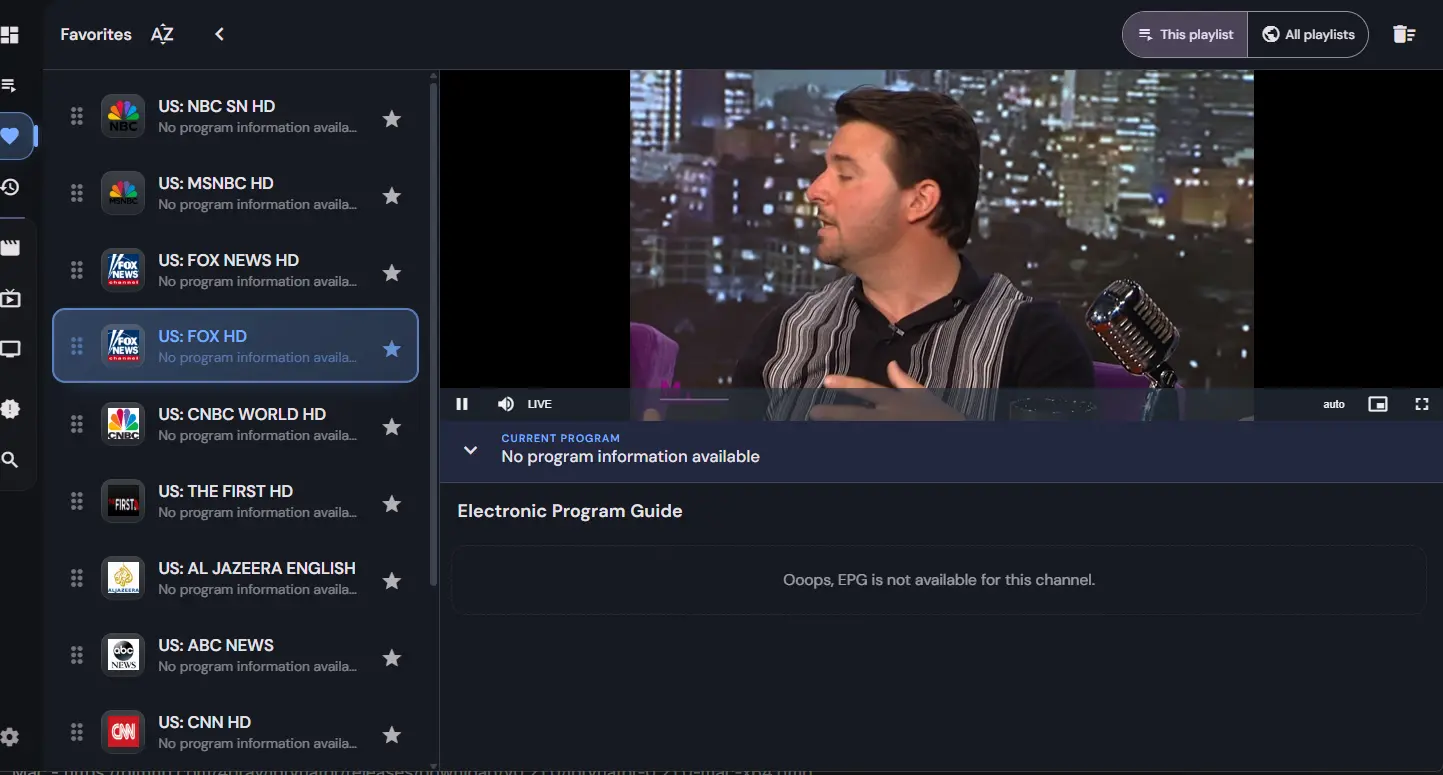The height and width of the screenshot is (775, 1443).
Task: Click the playlist queue icon in sidebar
Action: pyautogui.click(x=10, y=86)
